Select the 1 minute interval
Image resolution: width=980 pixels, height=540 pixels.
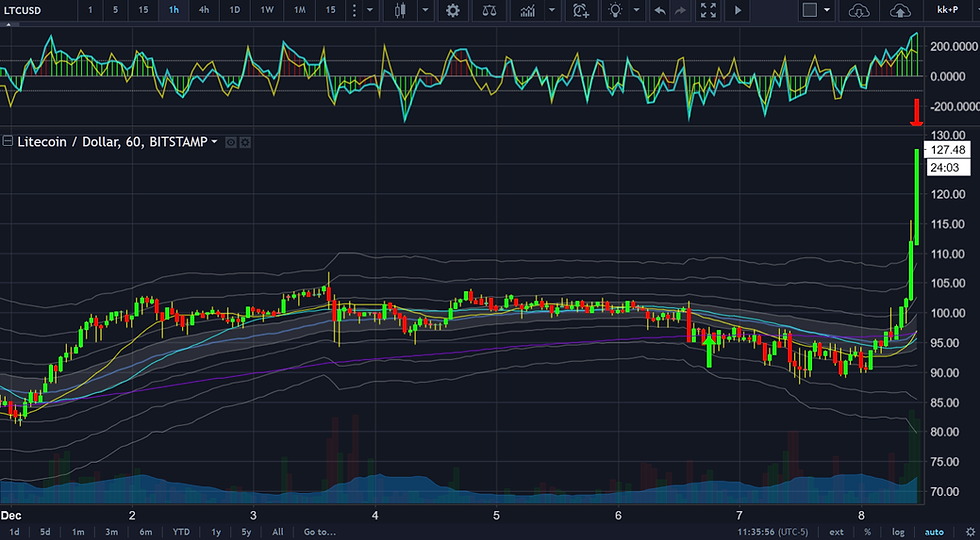coord(90,10)
